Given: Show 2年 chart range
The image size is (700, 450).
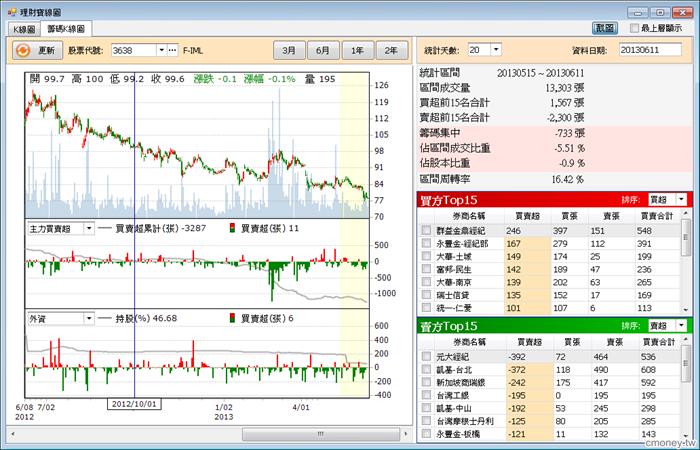Looking at the screenshot, I should 392,50.
